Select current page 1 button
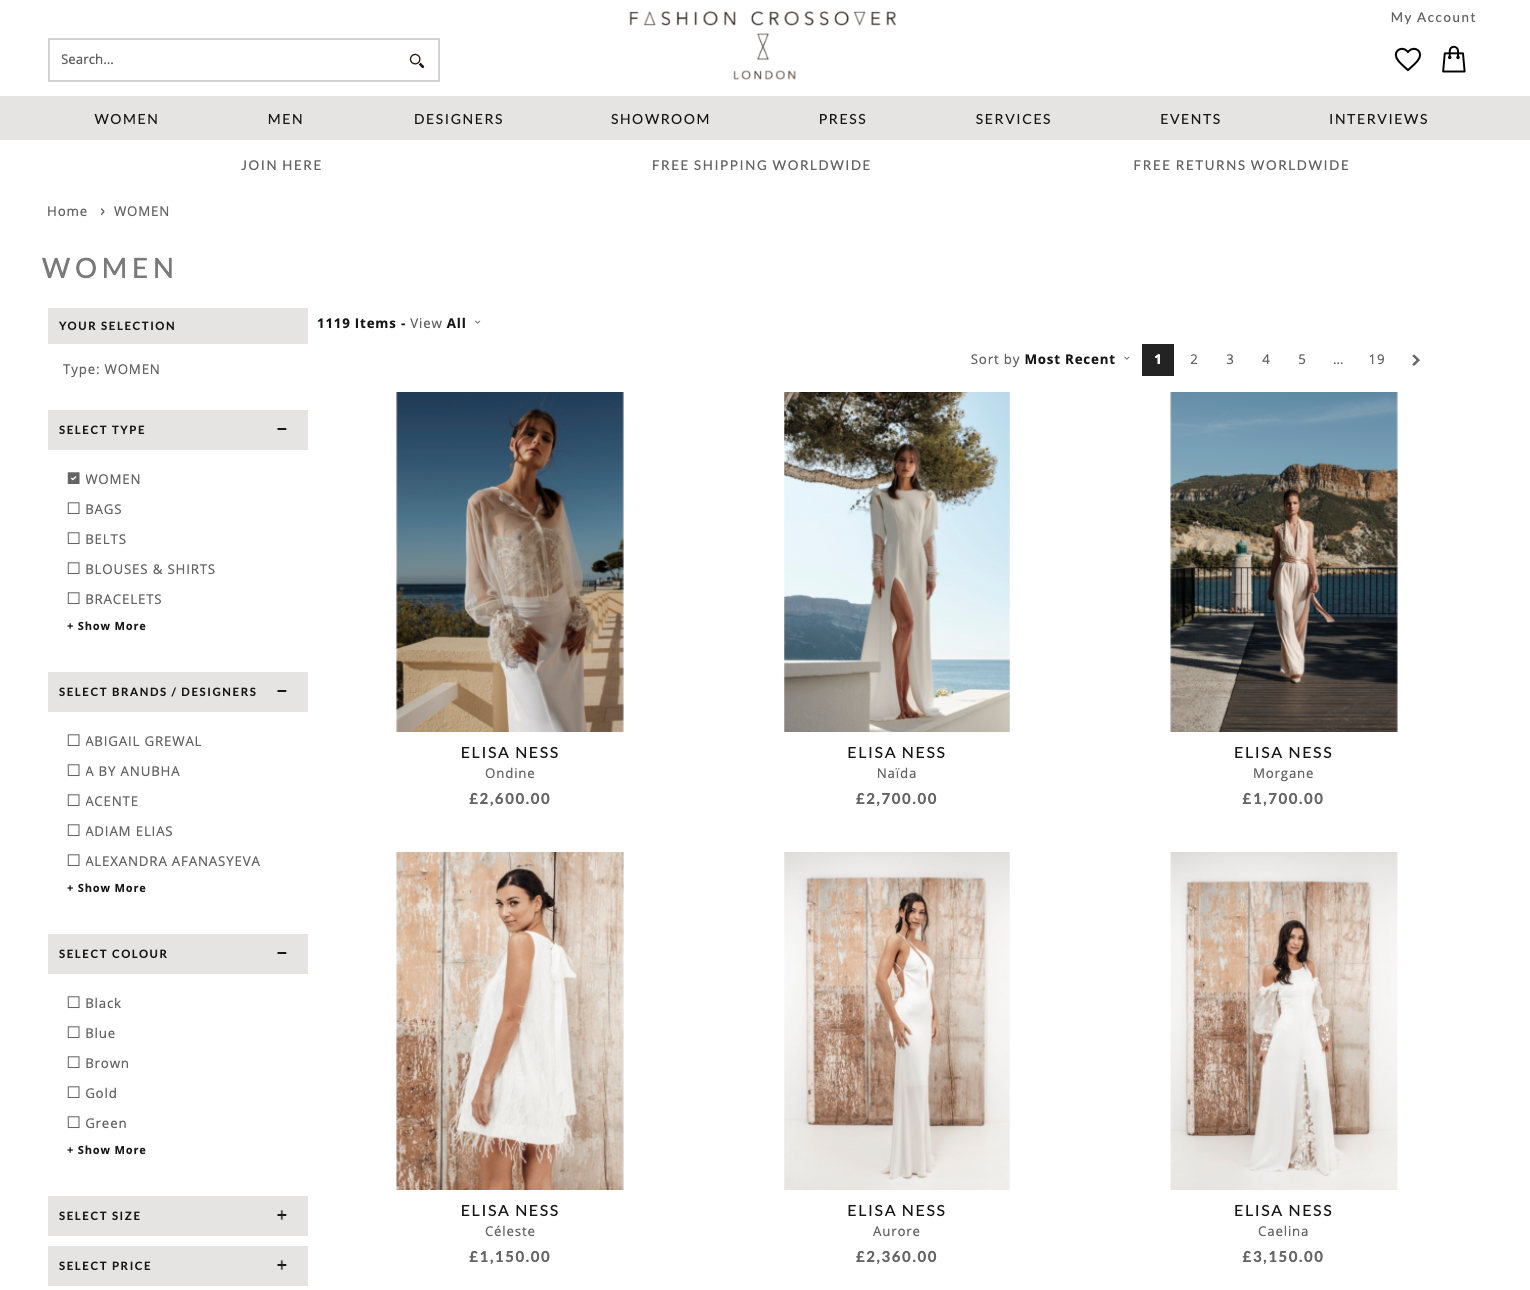Image resolution: width=1530 pixels, height=1290 pixels. [1158, 359]
